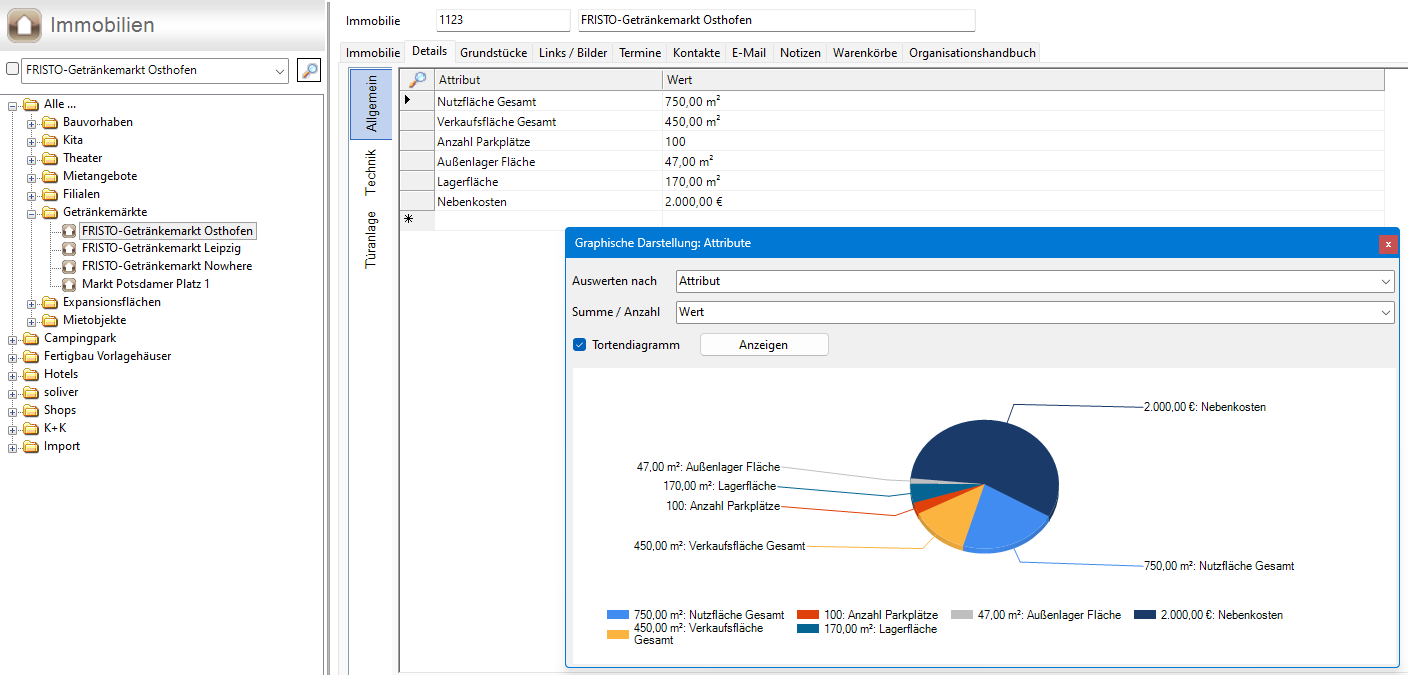Click the Lagerfläche attribute cell
The width and height of the screenshot is (1408, 675).
[x=548, y=182]
